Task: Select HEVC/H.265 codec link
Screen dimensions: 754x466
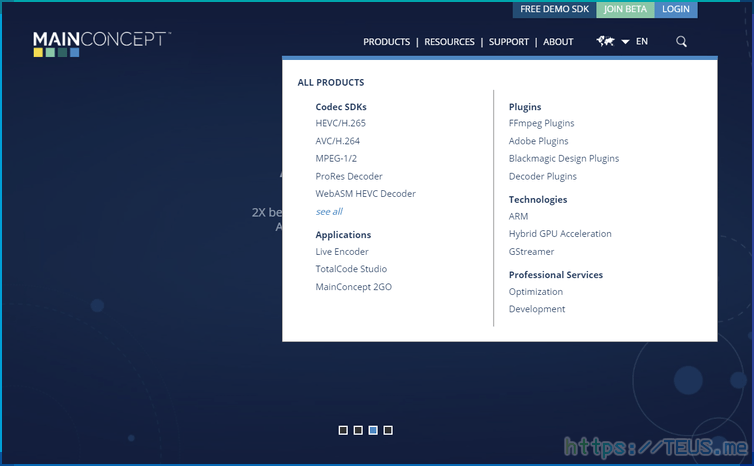Action: 340,123
